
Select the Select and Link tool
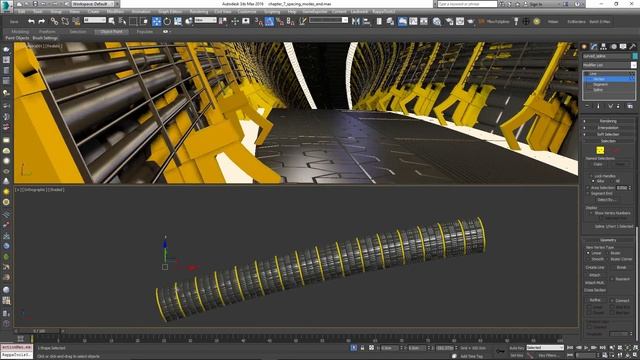pos(54,21)
